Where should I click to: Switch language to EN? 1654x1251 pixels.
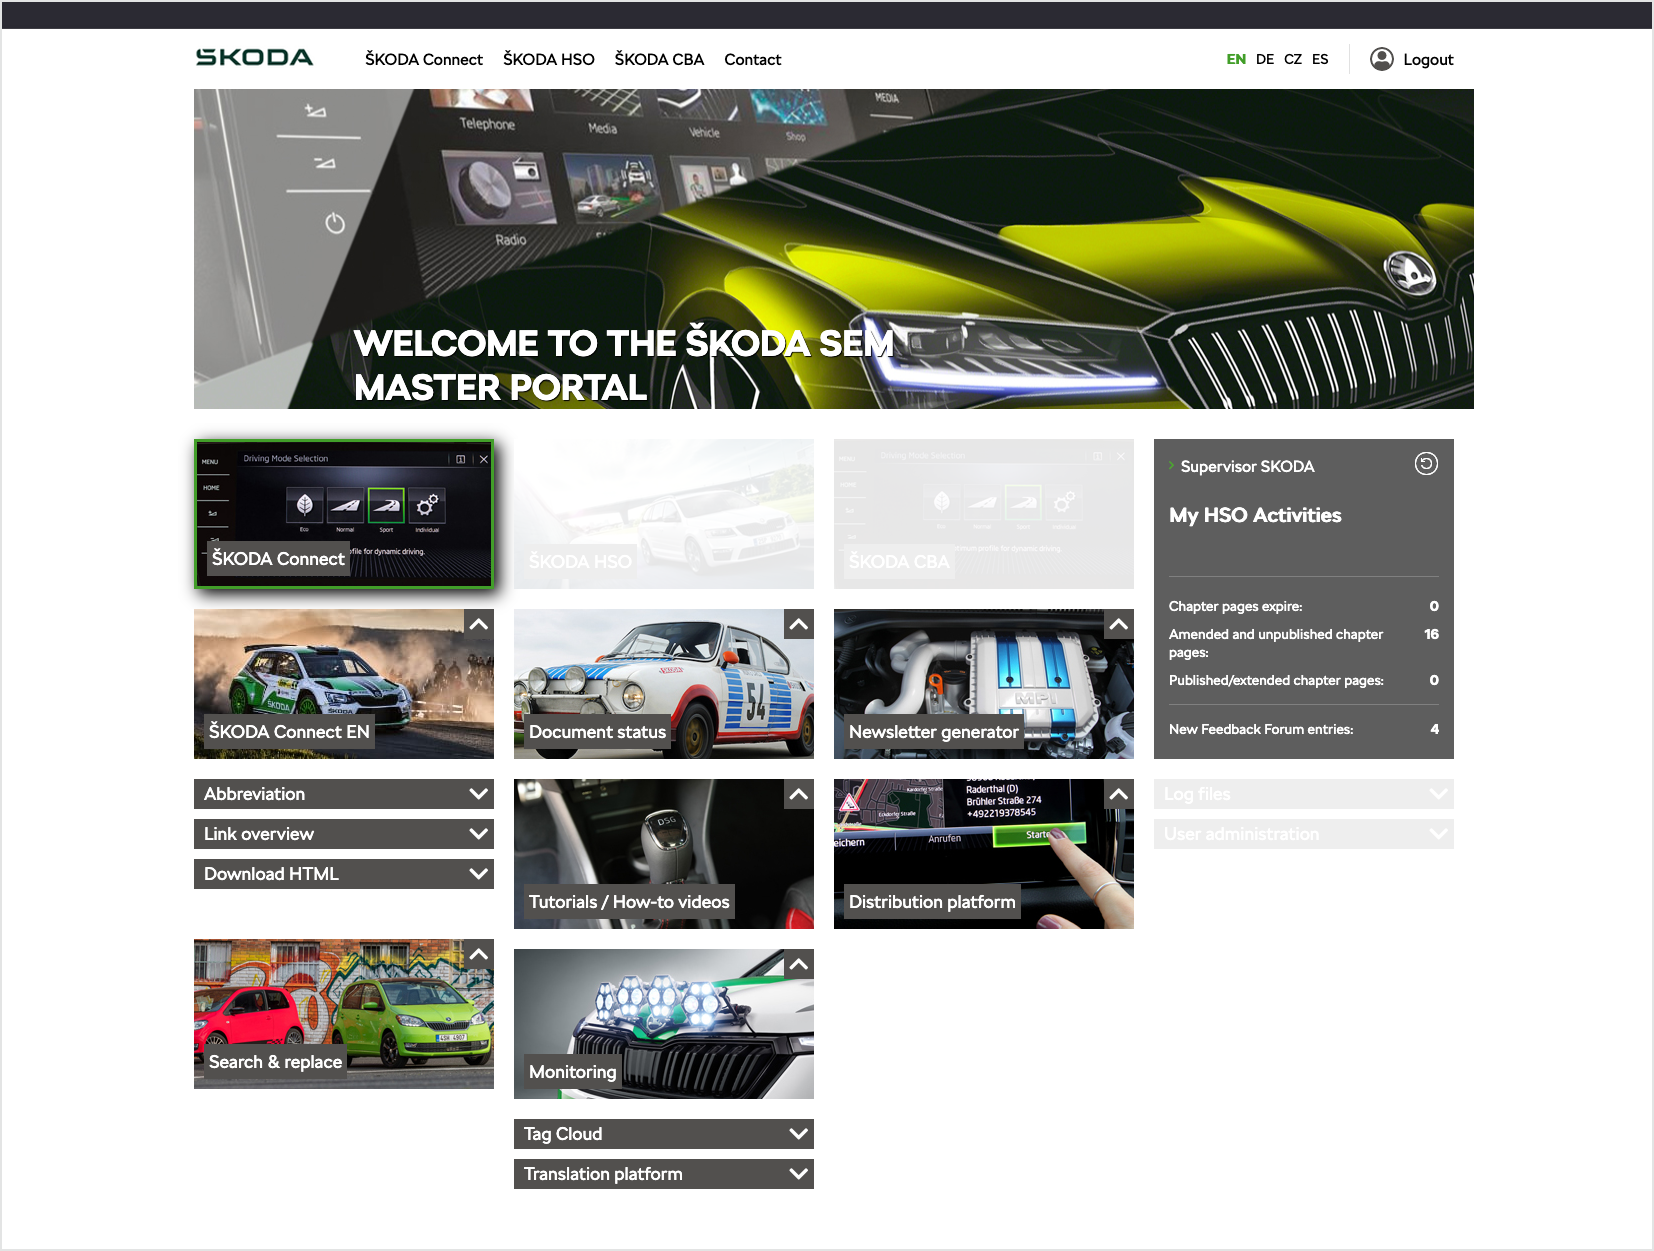[x=1236, y=60]
